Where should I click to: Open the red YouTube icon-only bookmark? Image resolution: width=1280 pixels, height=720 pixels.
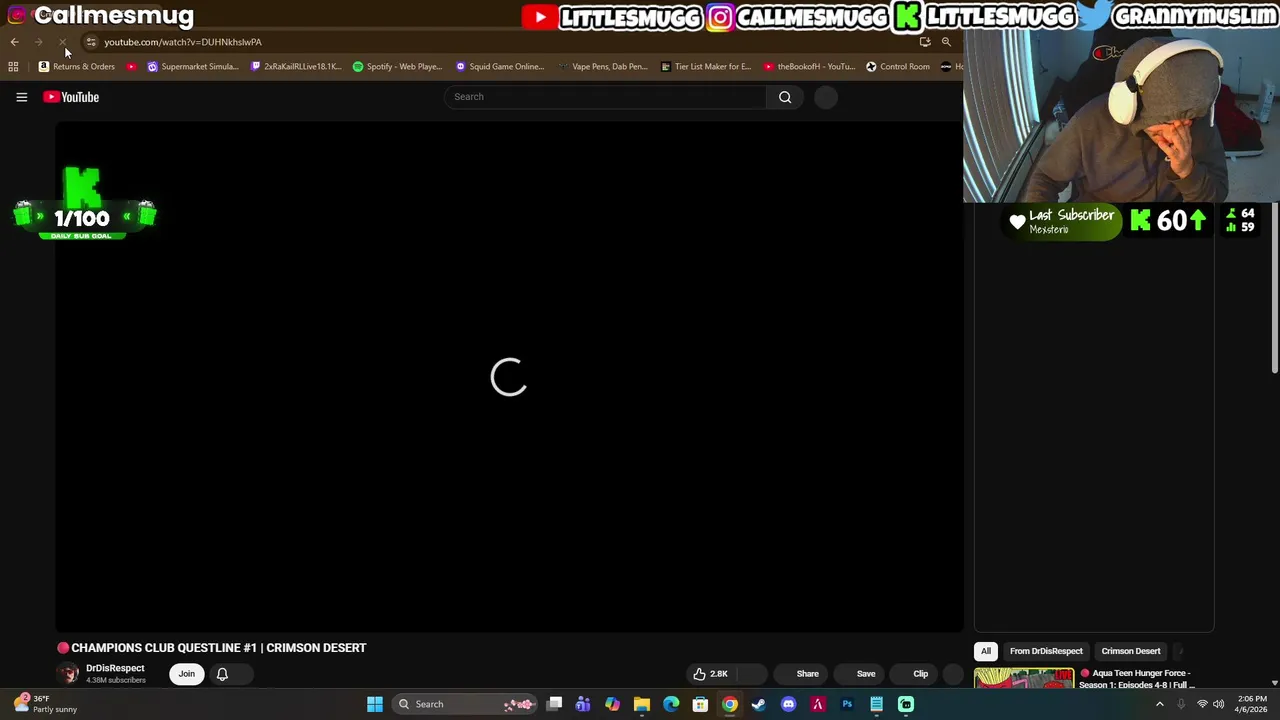131,67
